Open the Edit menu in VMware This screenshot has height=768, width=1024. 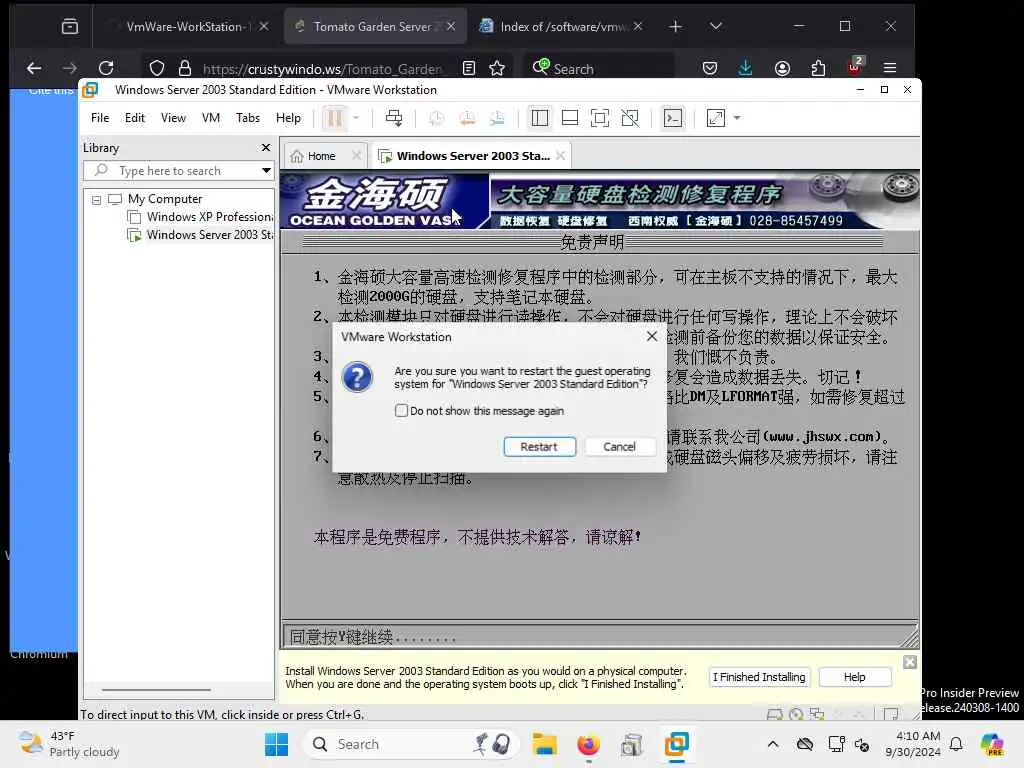point(135,118)
